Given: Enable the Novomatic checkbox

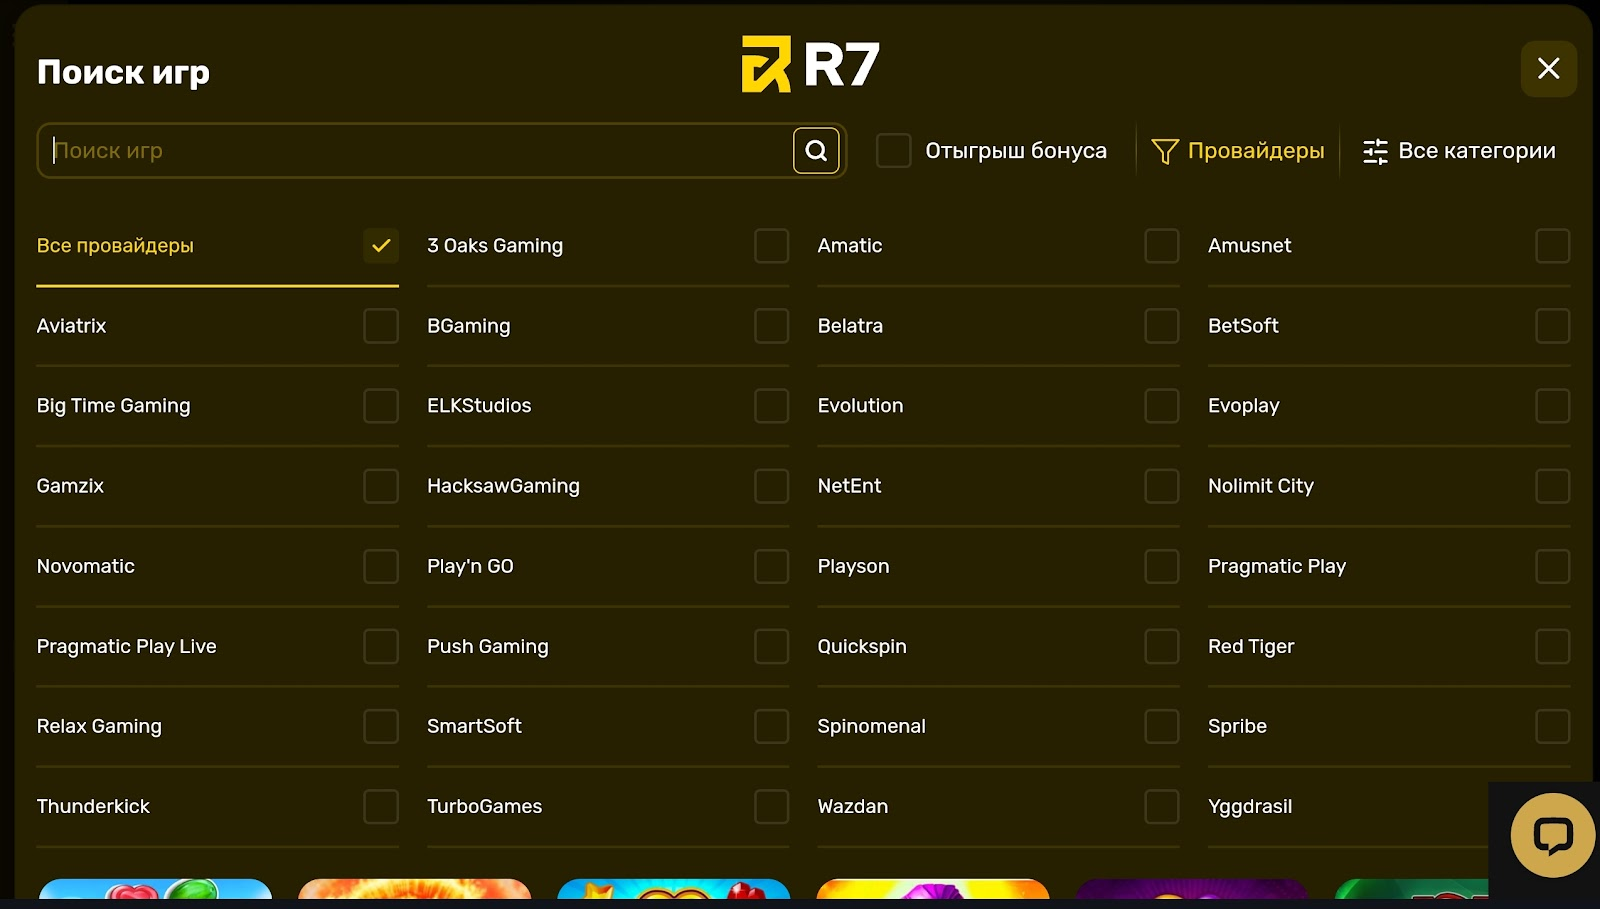Looking at the screenshot, I should click(381, 566).
